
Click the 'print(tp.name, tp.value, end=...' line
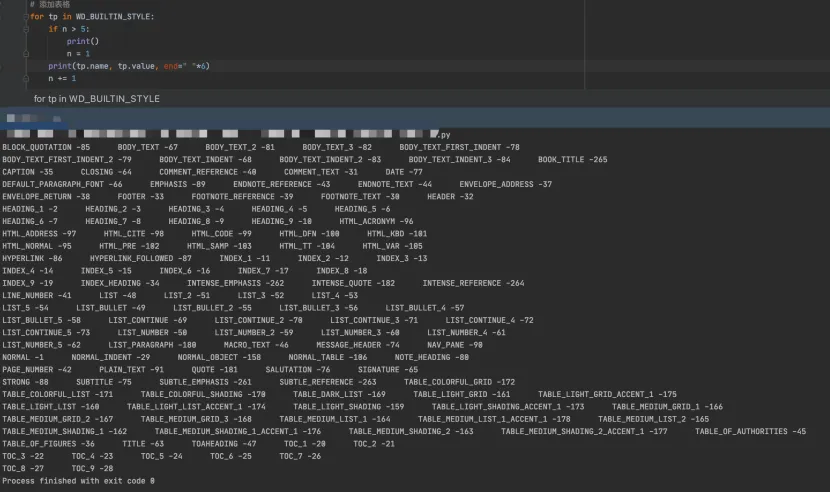129,66
